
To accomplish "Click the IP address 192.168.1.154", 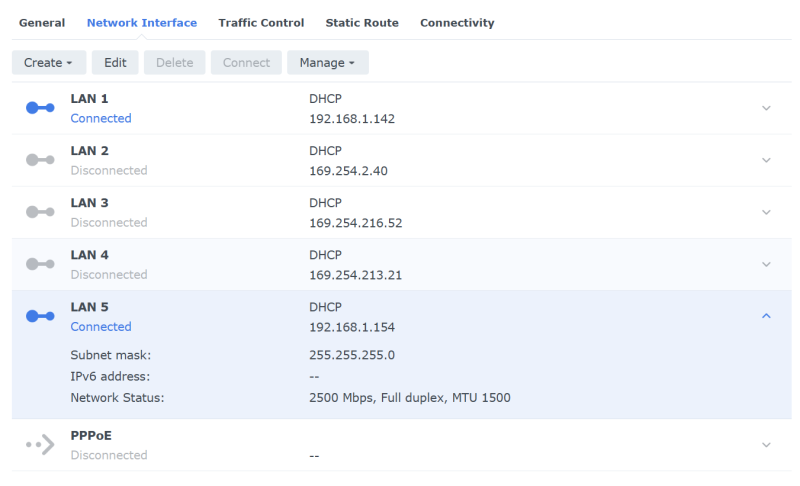I will click(x=352, y=327).
